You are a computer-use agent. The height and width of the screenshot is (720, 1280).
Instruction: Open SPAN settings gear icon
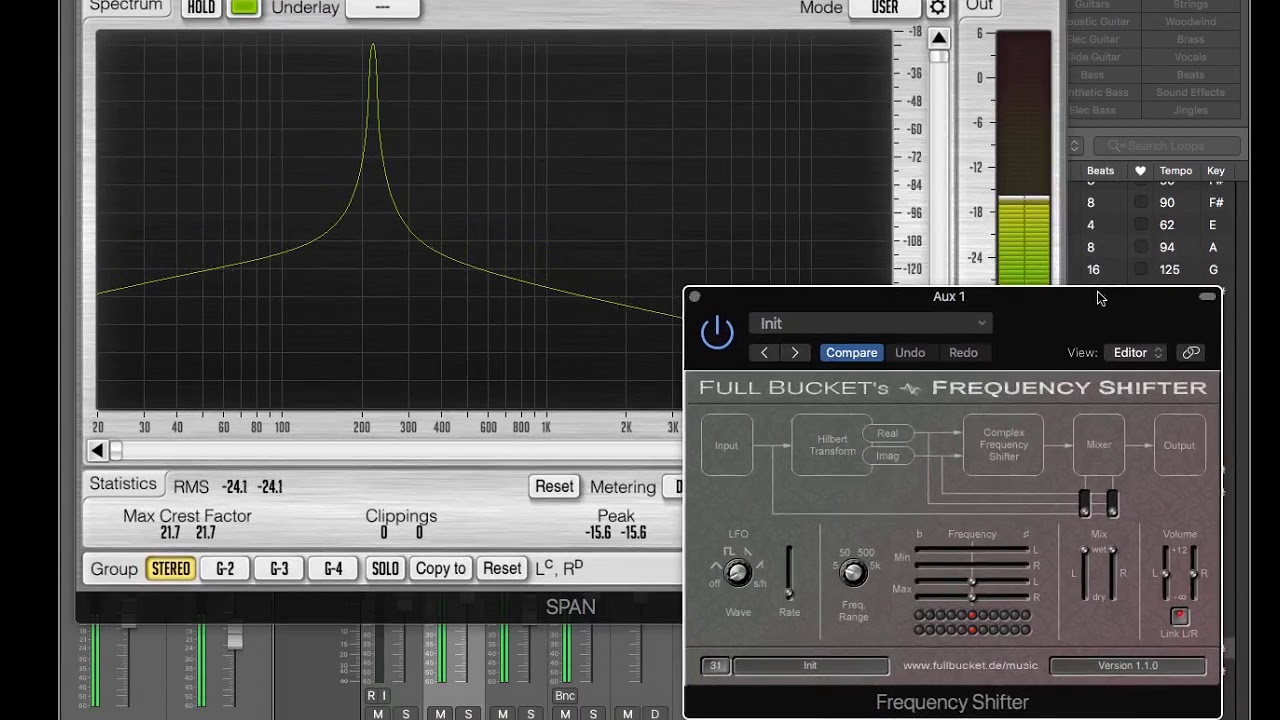(x=937, y=8)
